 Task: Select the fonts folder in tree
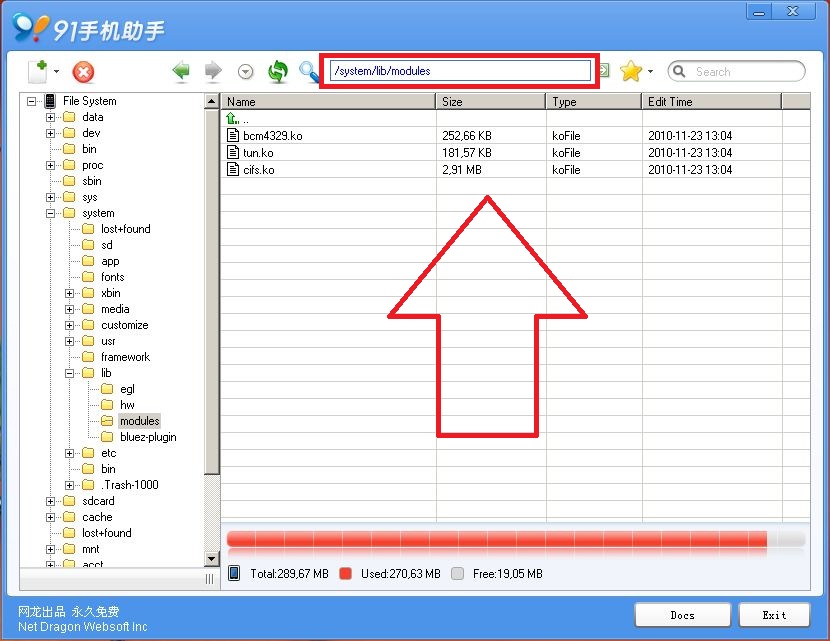113,277
